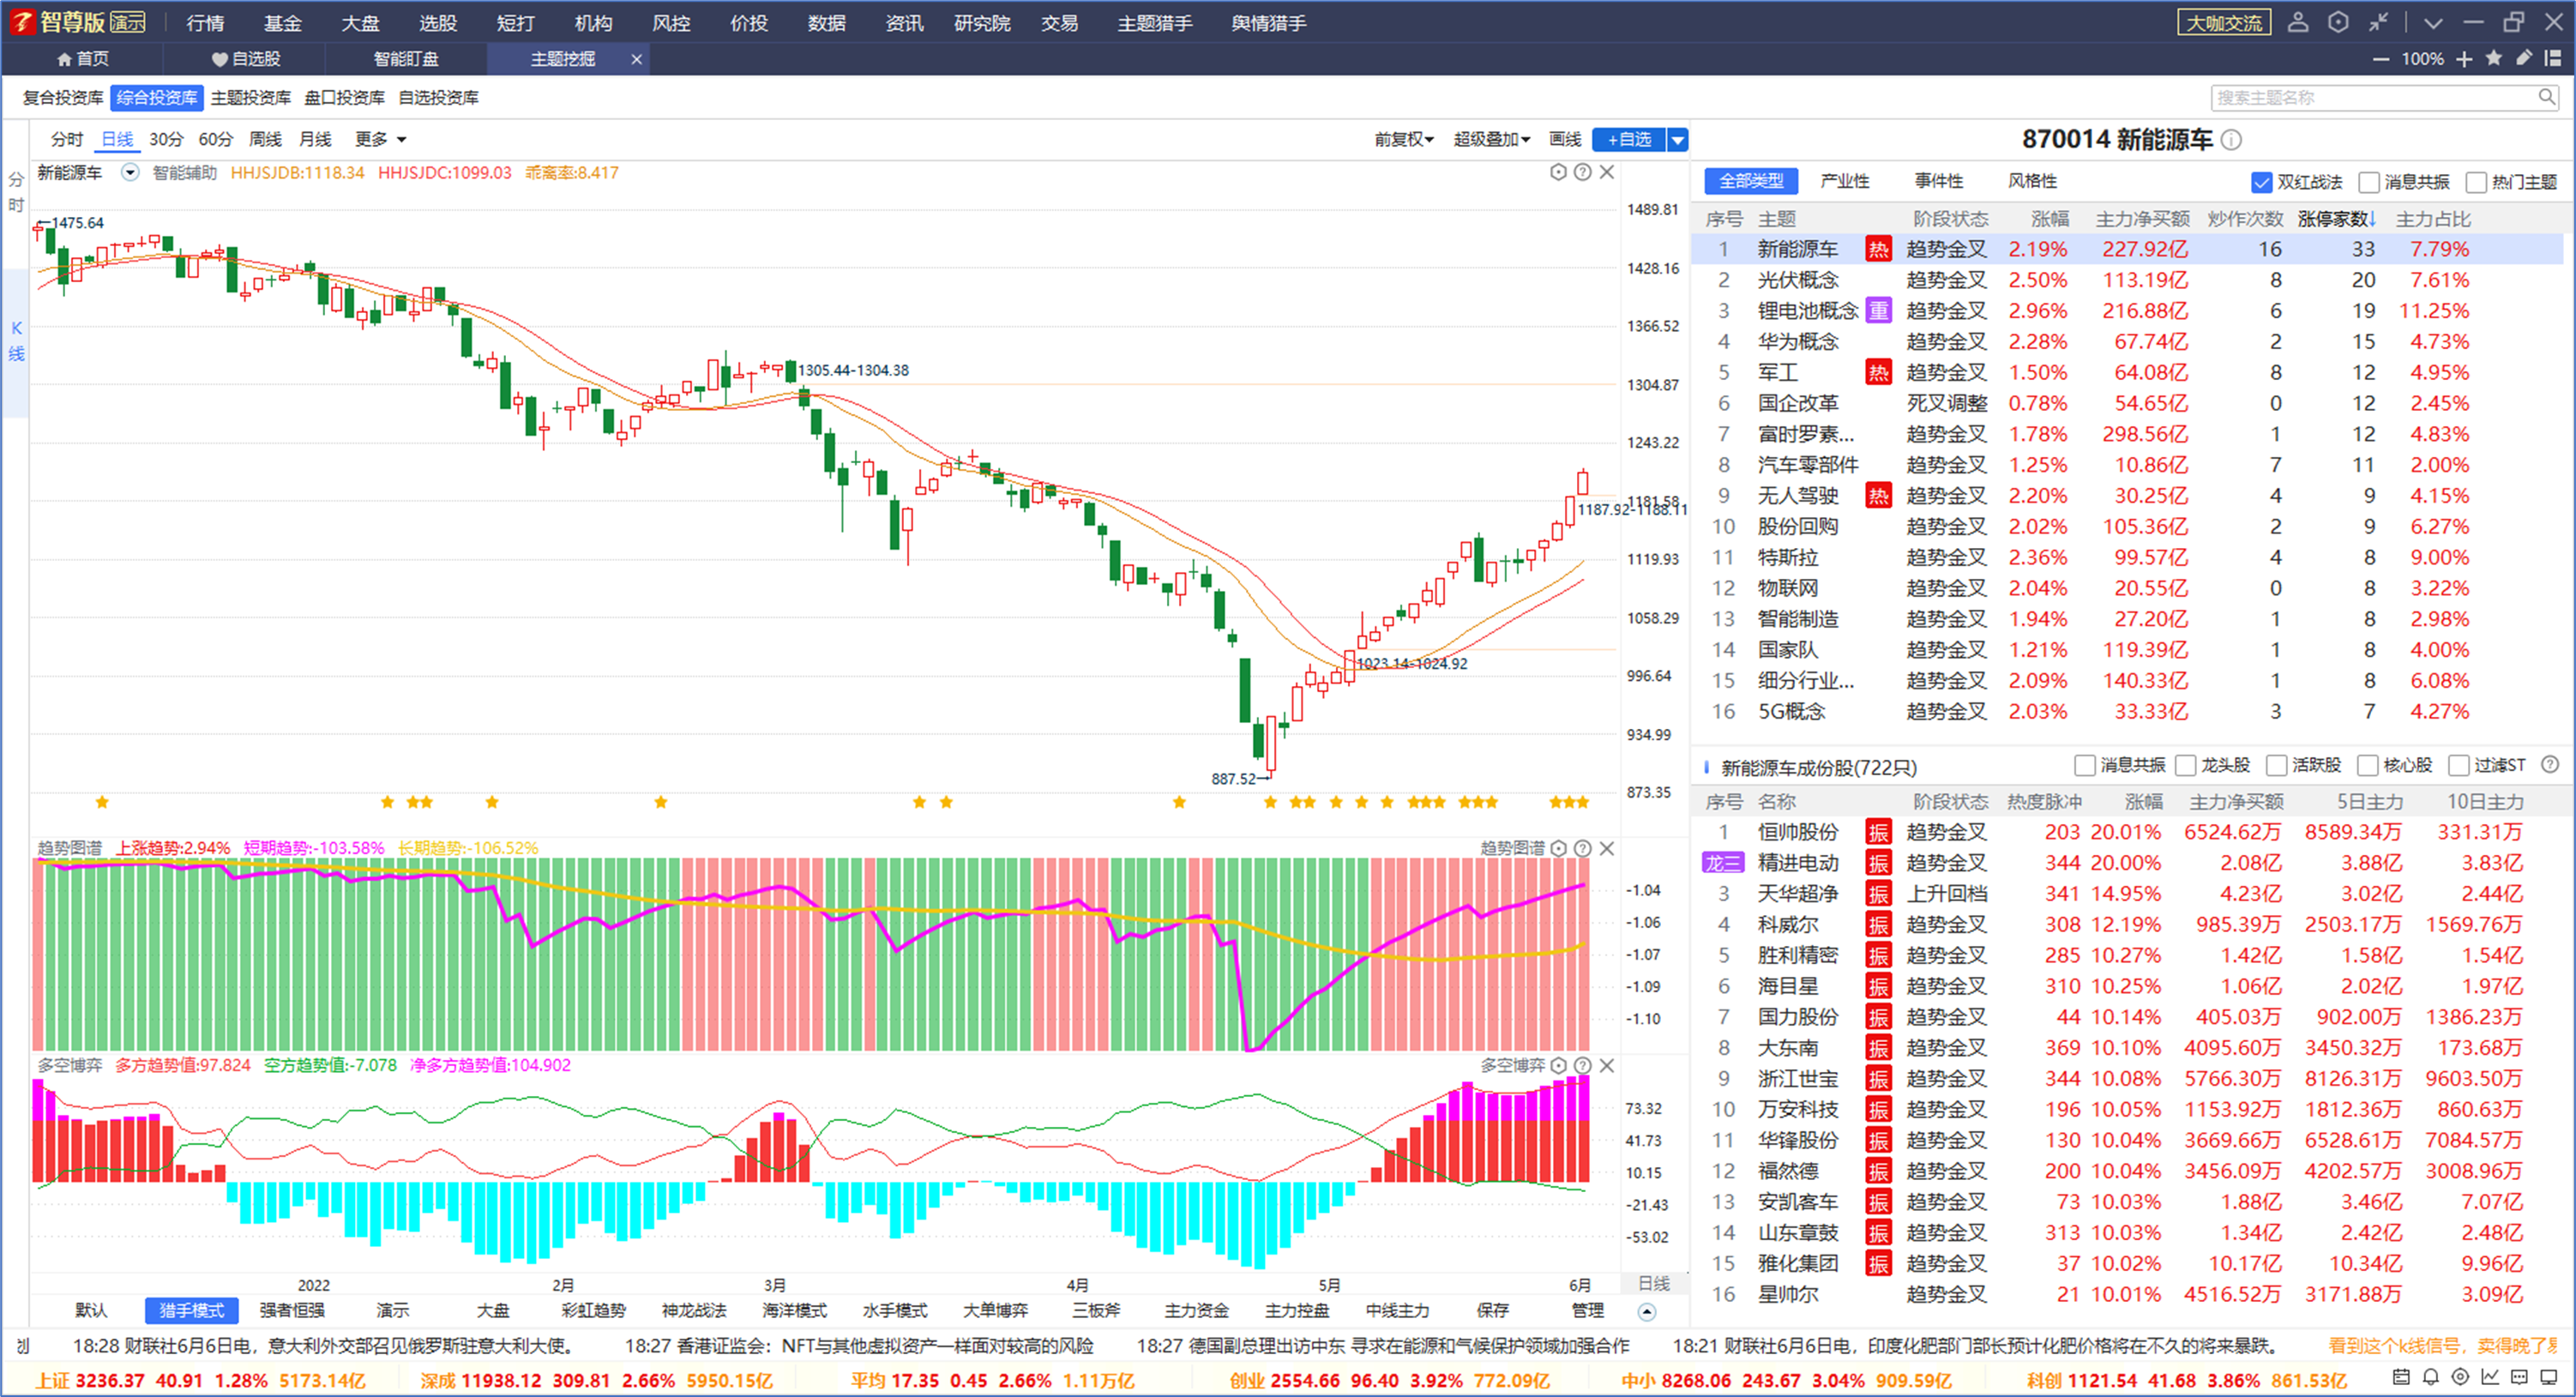Click the line chart icon in status bar
Screen dimensions: 2576x1397
(x=2490, y=1377)
